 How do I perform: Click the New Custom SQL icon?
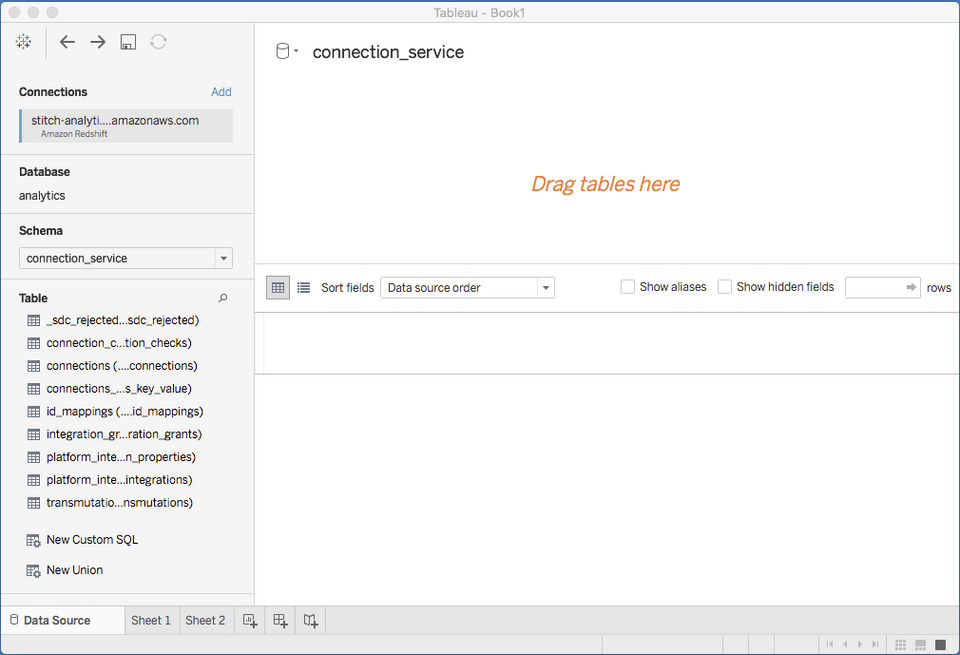33,541
